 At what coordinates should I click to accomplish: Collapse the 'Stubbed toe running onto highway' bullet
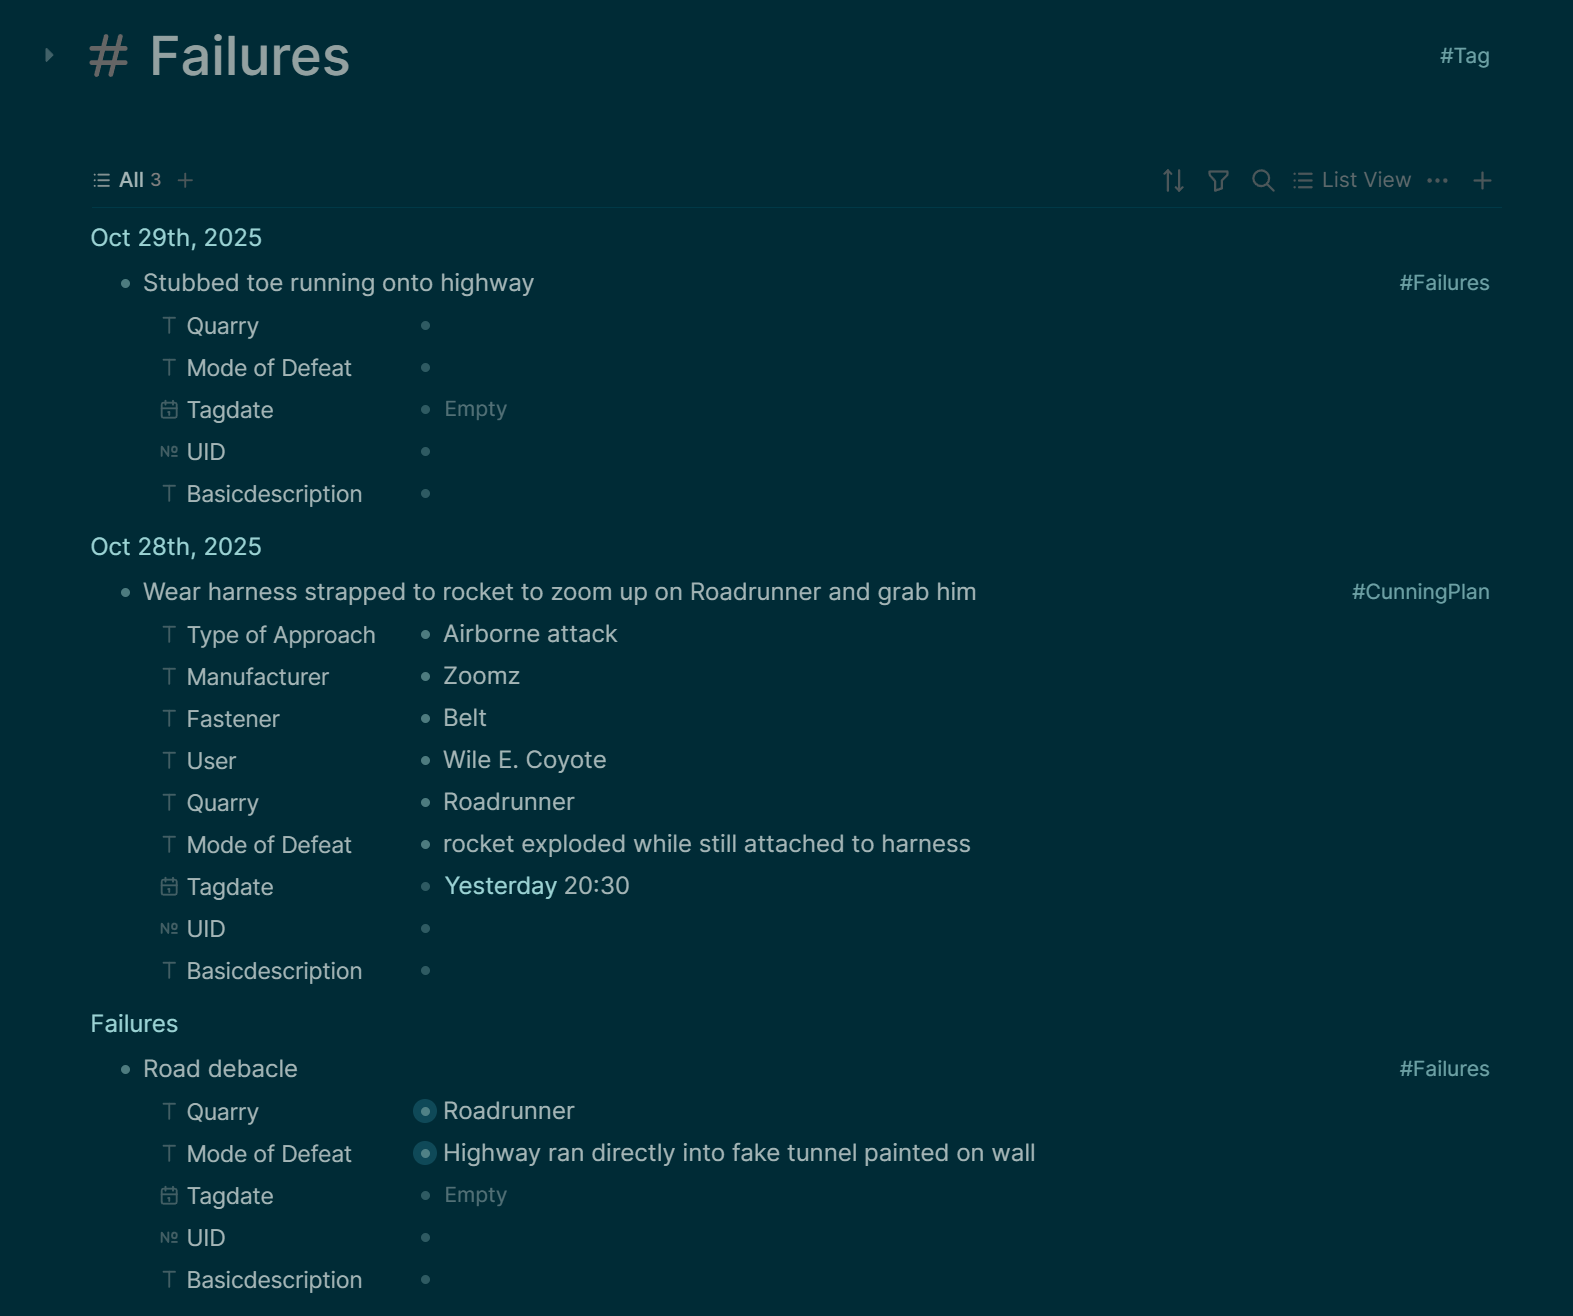(x=125, y=284)
